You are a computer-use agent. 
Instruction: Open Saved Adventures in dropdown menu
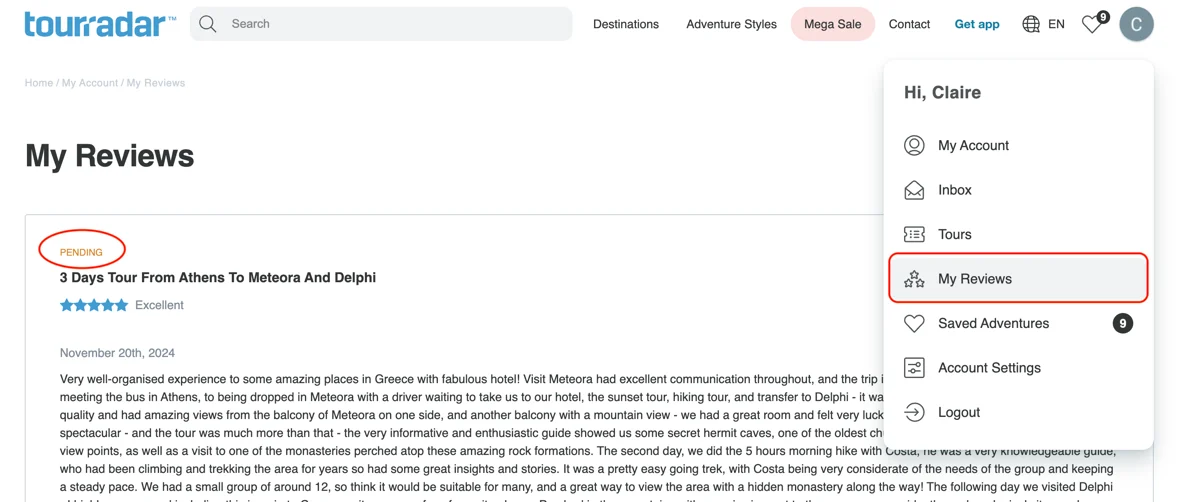coord(1018,323)
